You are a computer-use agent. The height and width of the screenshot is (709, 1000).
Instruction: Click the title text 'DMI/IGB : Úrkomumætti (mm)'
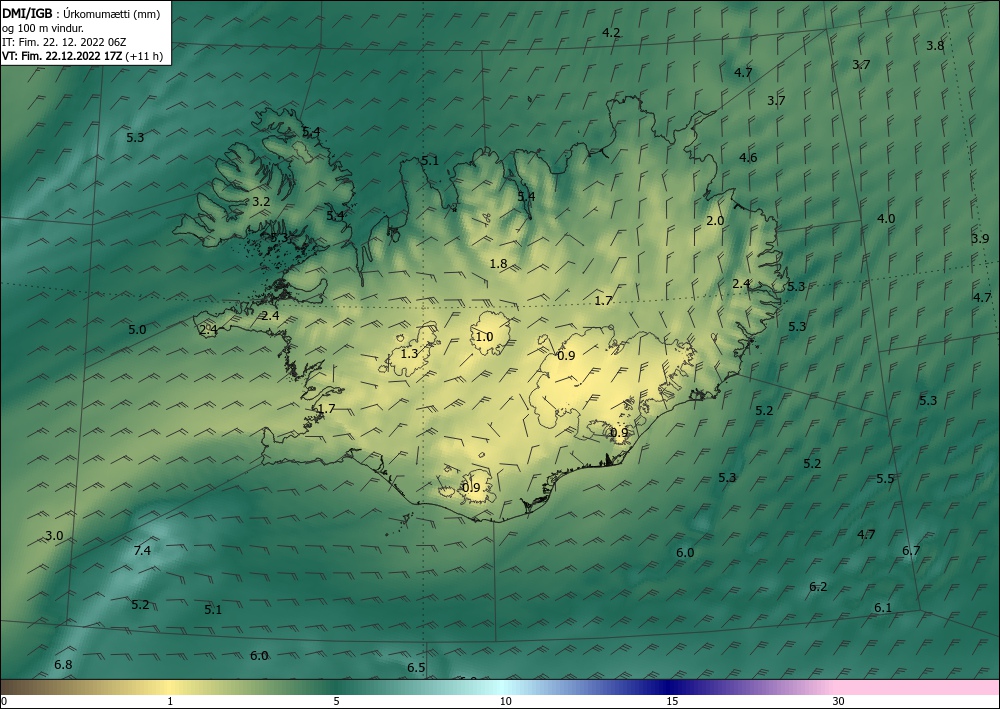[81, 14]
